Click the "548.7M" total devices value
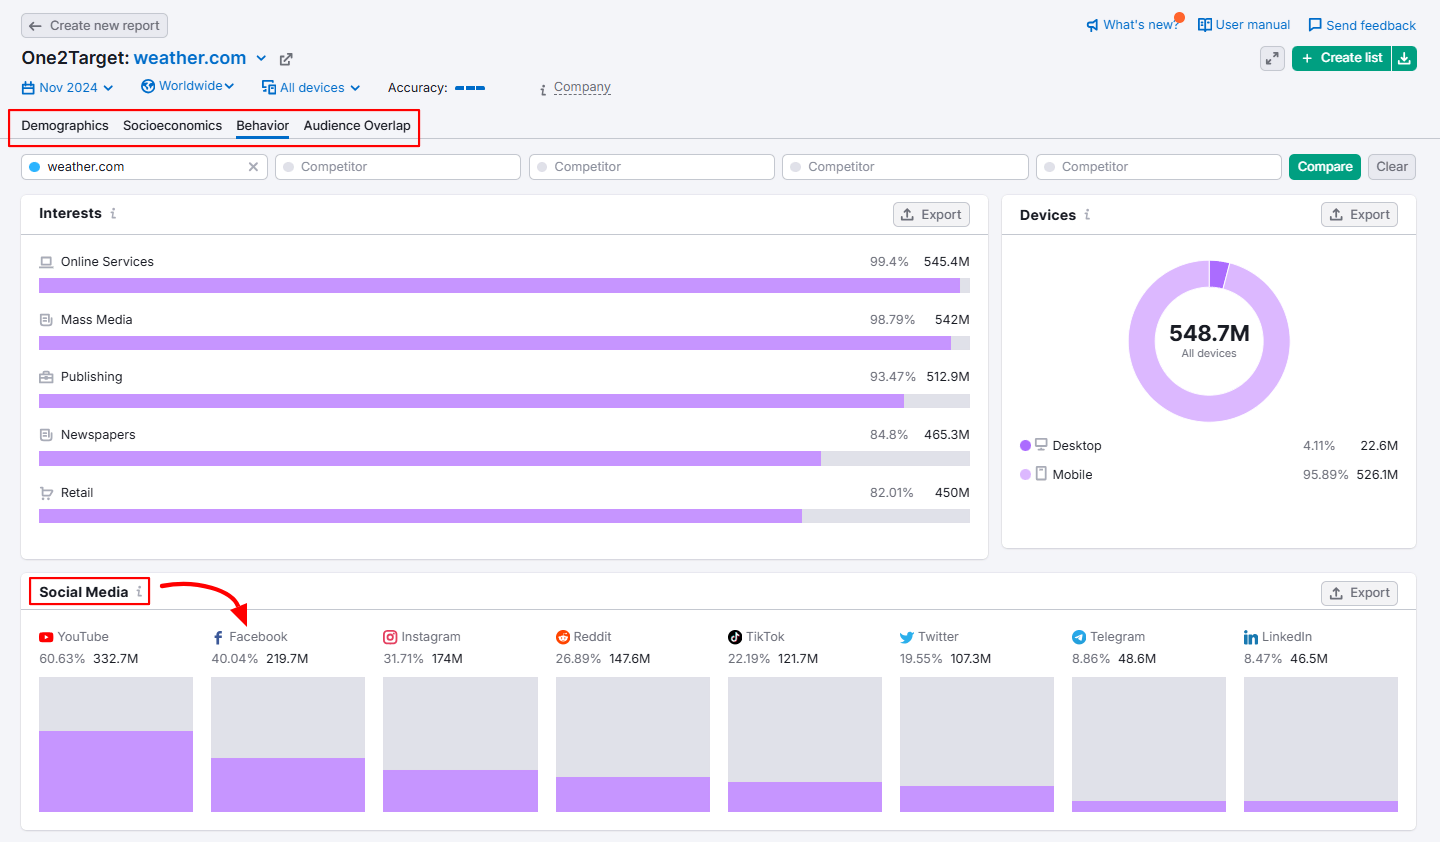This screenshot has width=1440, height=842. point(1209,333)
